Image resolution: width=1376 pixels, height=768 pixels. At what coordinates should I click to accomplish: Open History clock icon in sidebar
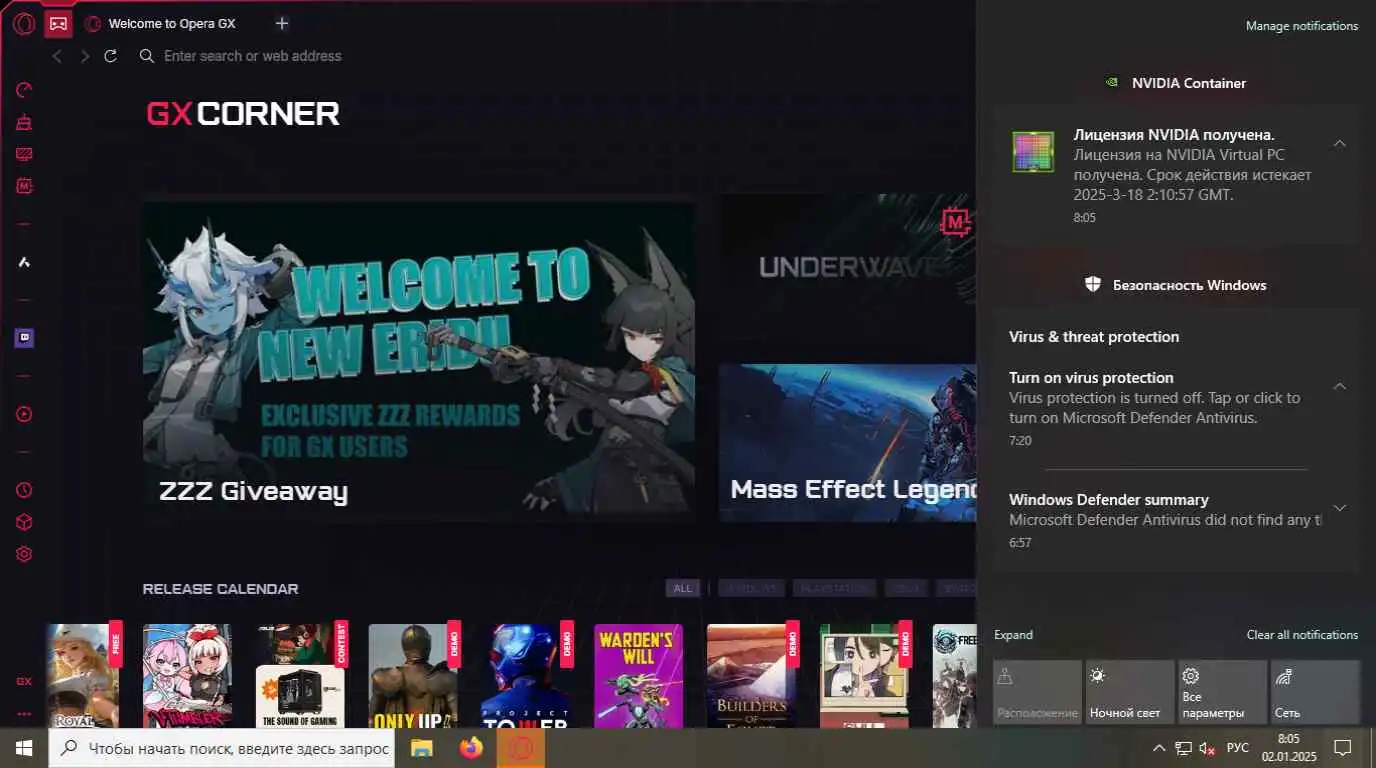pos(24,490)
